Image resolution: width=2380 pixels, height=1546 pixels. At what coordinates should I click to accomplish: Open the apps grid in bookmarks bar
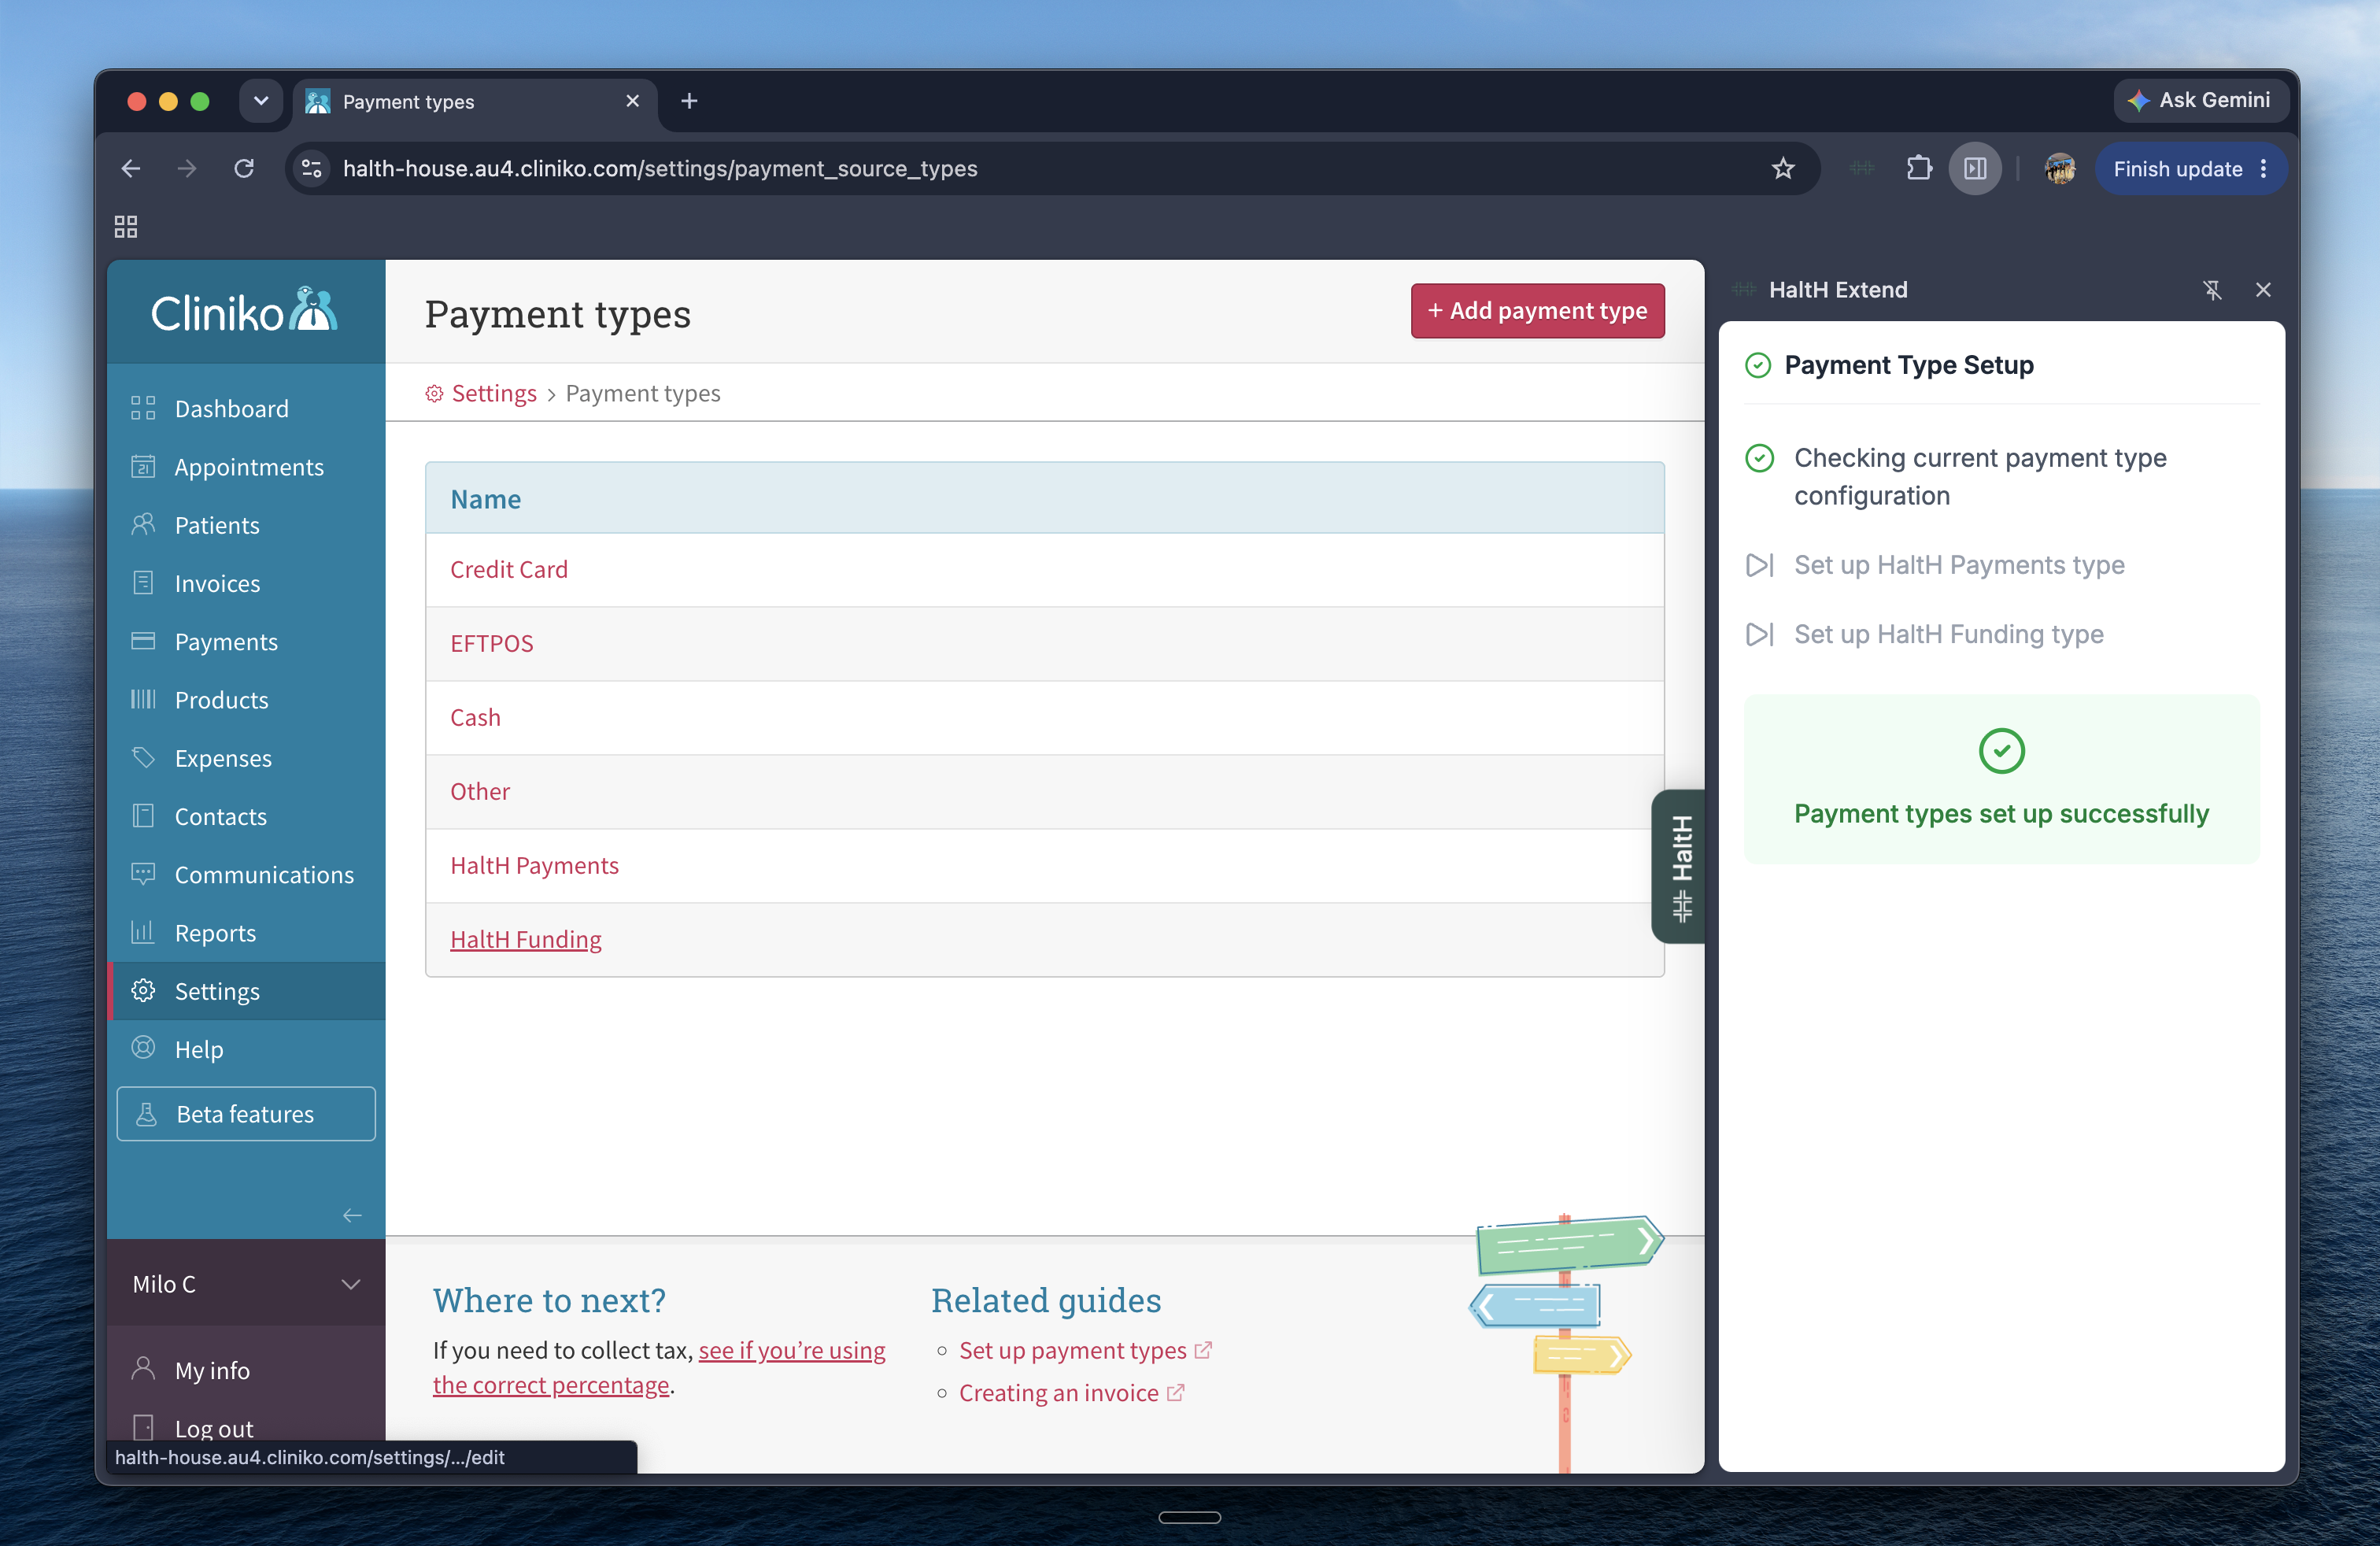[x=126, y=227]
